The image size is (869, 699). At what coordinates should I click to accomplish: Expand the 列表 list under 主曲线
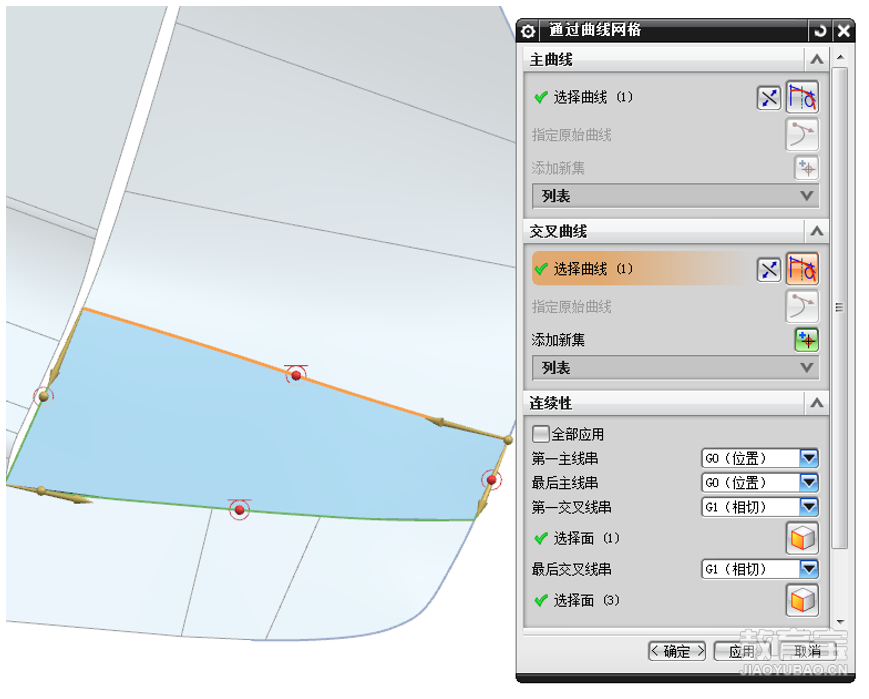pyautogui.click(x=675, y=196)
